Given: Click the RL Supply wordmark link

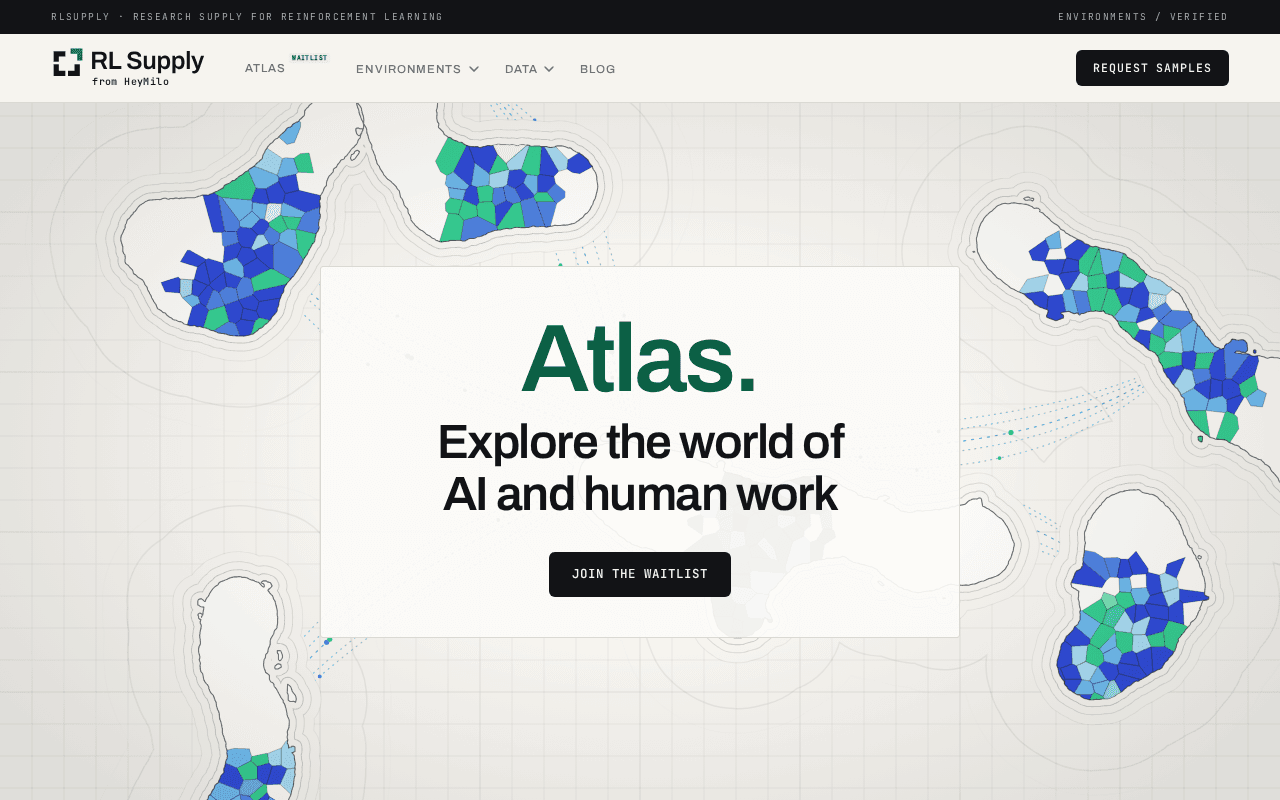Looking at the screenshot, I should click(x=148, y=61).
